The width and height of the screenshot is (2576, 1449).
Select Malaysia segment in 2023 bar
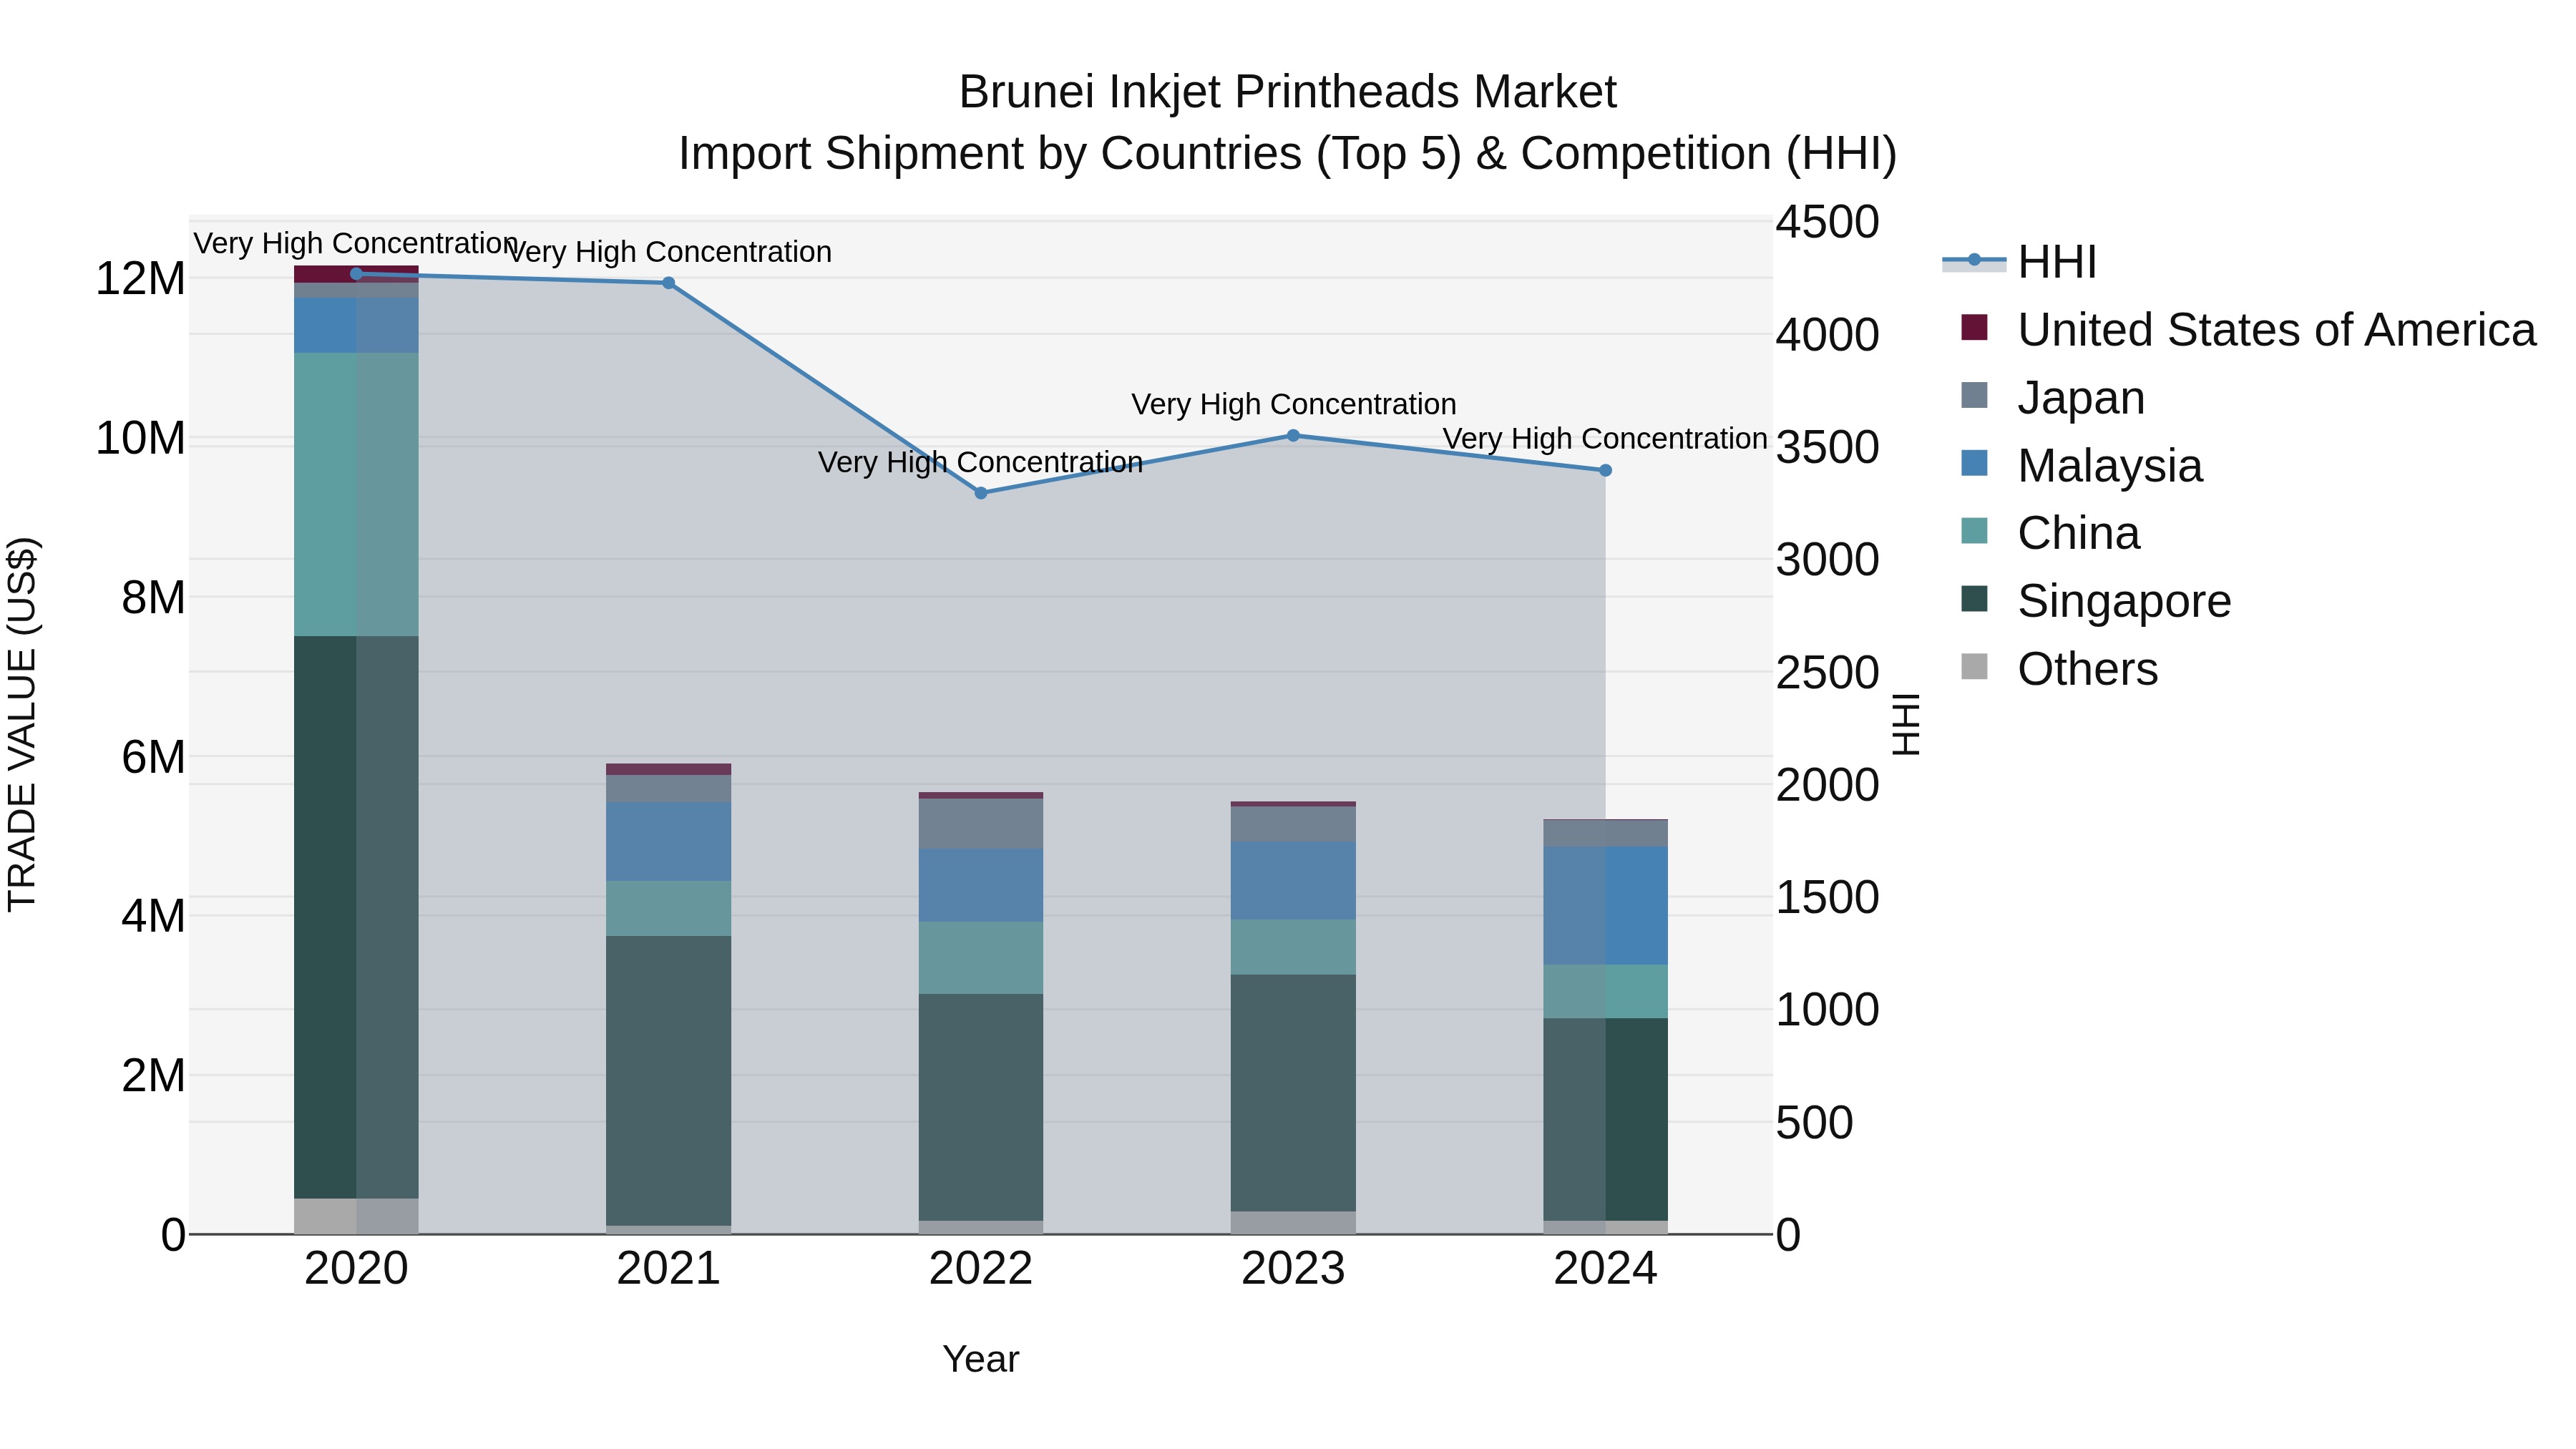tap(1293, 881)
